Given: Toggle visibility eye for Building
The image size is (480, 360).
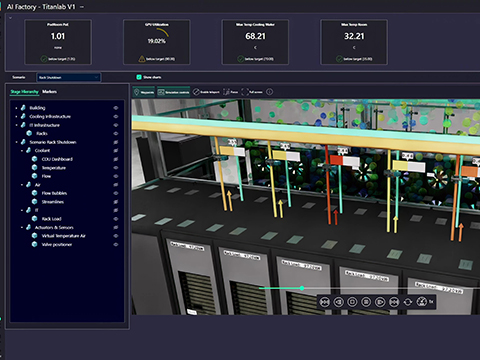Looking at the screenshot, I should click(116, 108).
